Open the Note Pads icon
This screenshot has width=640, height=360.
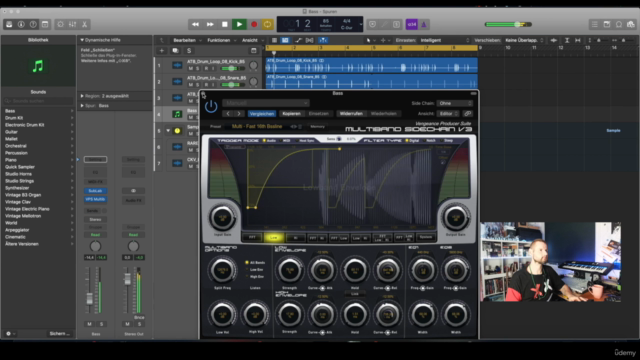tap(607, 24)
